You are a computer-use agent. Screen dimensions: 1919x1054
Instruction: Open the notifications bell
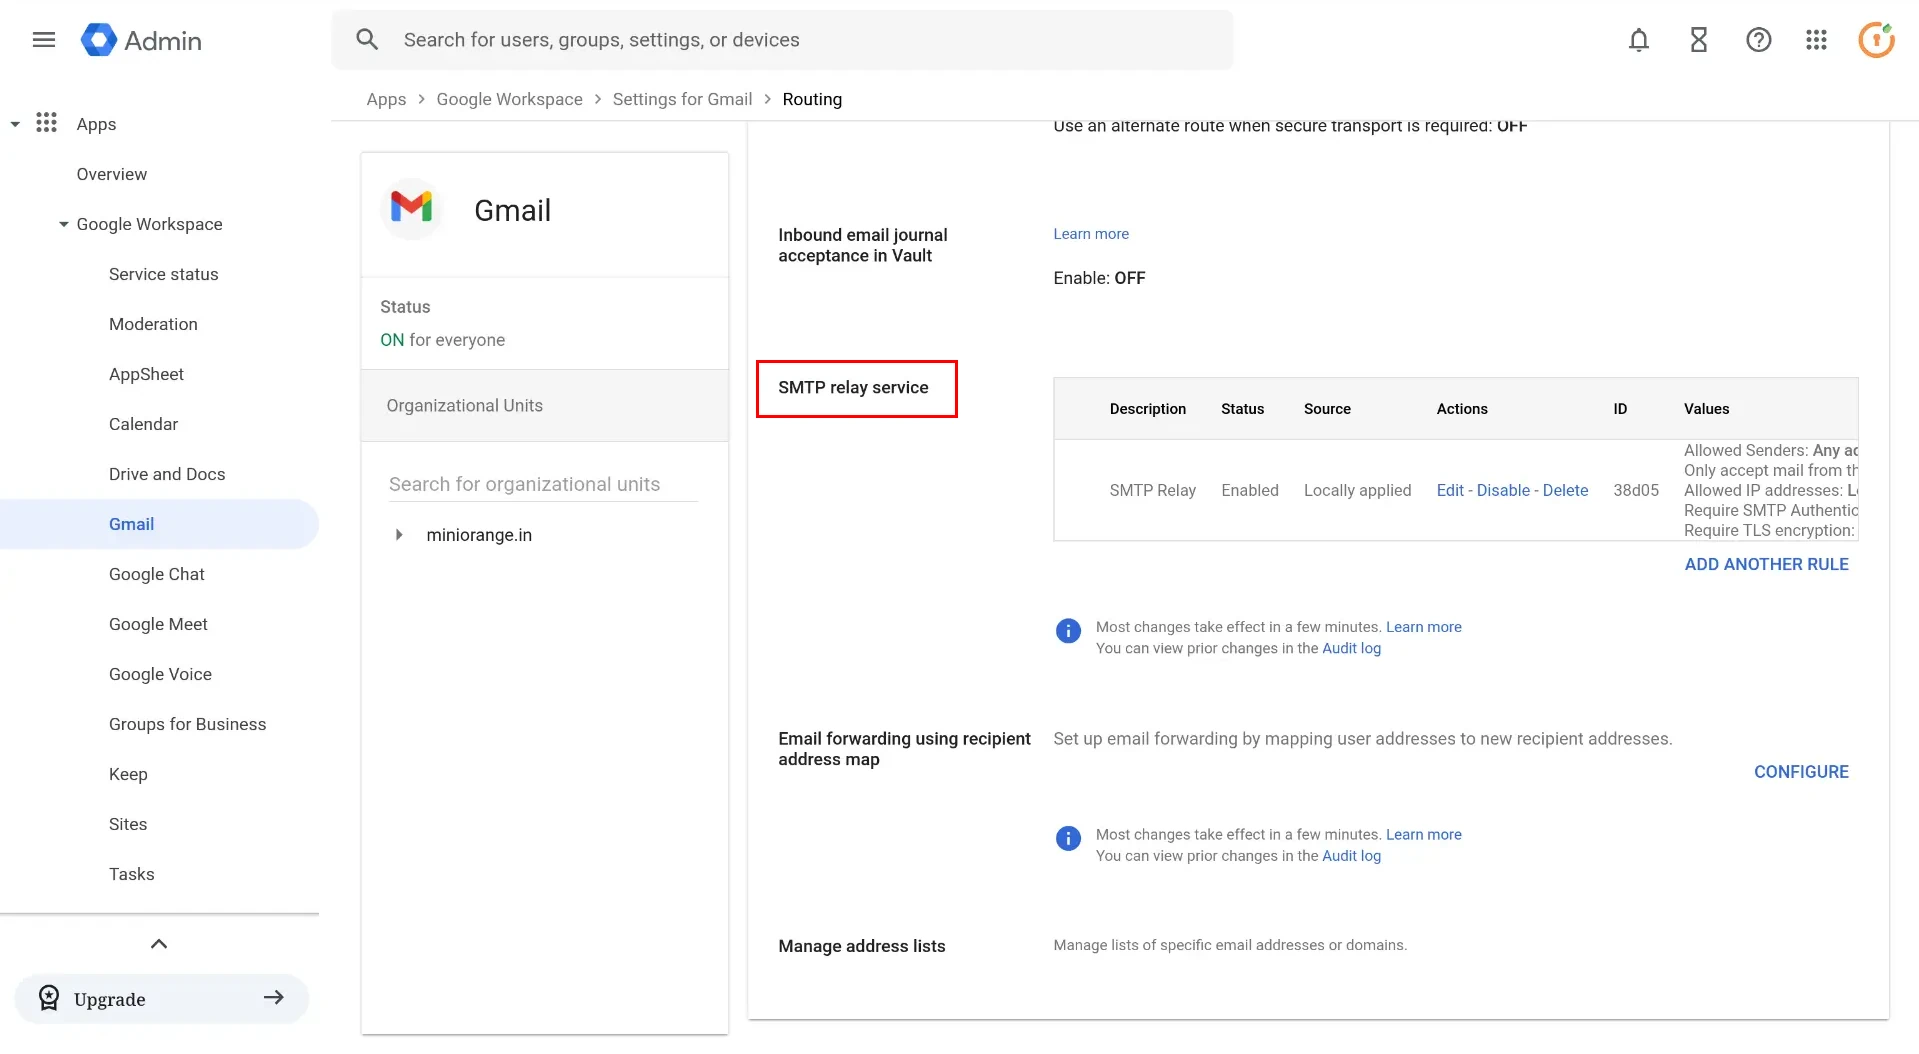[1638, 40]
